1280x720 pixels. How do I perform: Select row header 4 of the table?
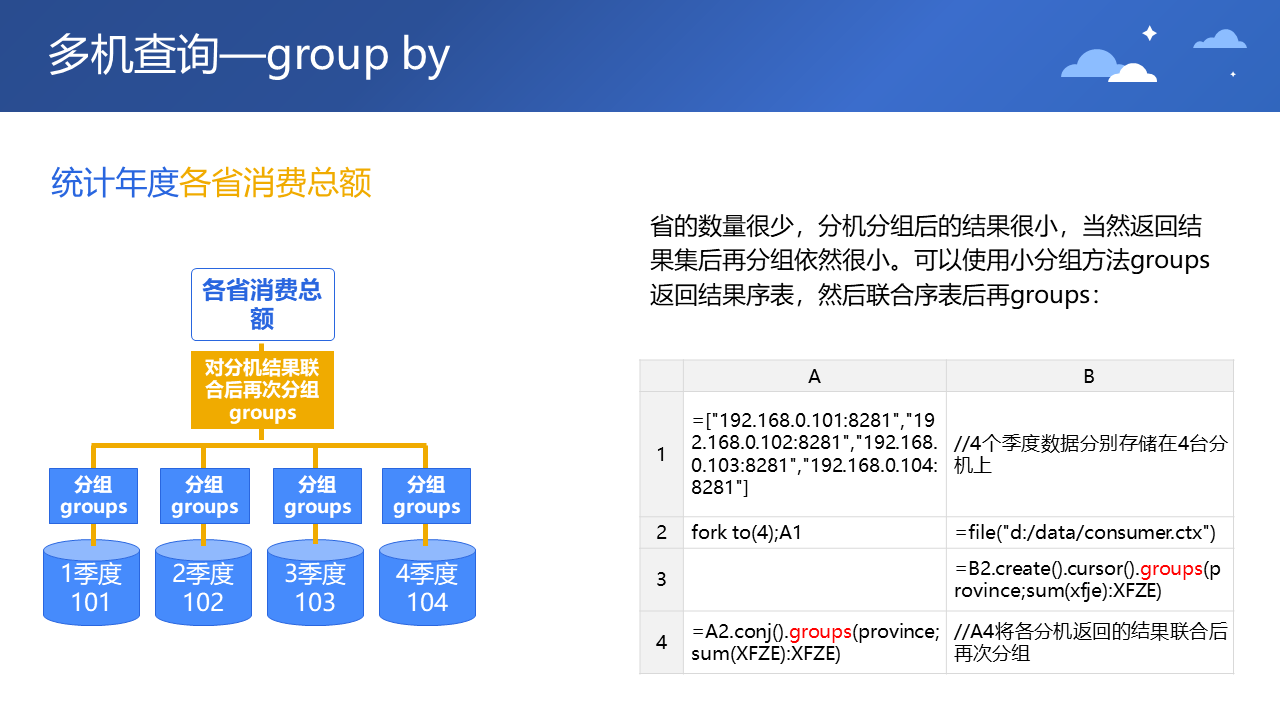(x=661, y=642)
